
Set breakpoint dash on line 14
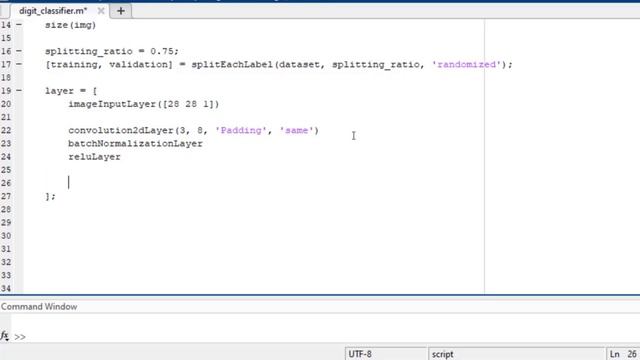tap(19, 25)
